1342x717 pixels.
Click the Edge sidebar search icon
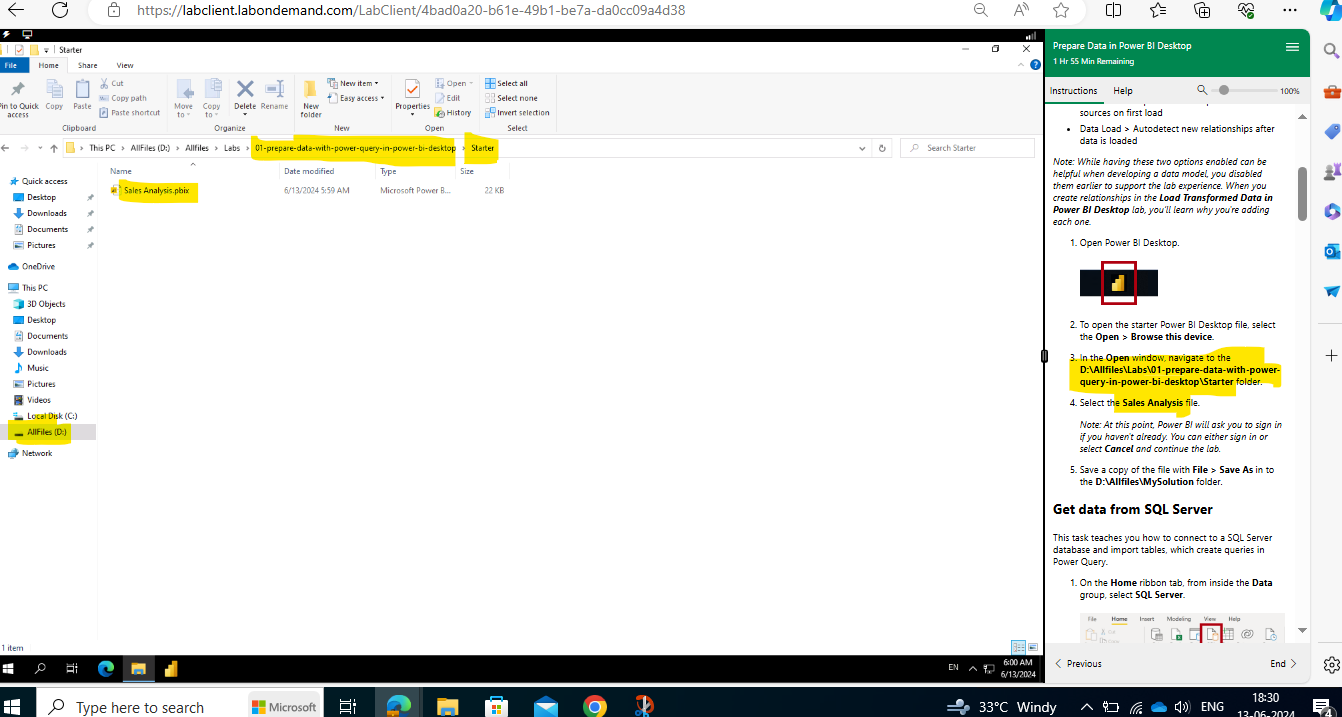[1331, 50]
